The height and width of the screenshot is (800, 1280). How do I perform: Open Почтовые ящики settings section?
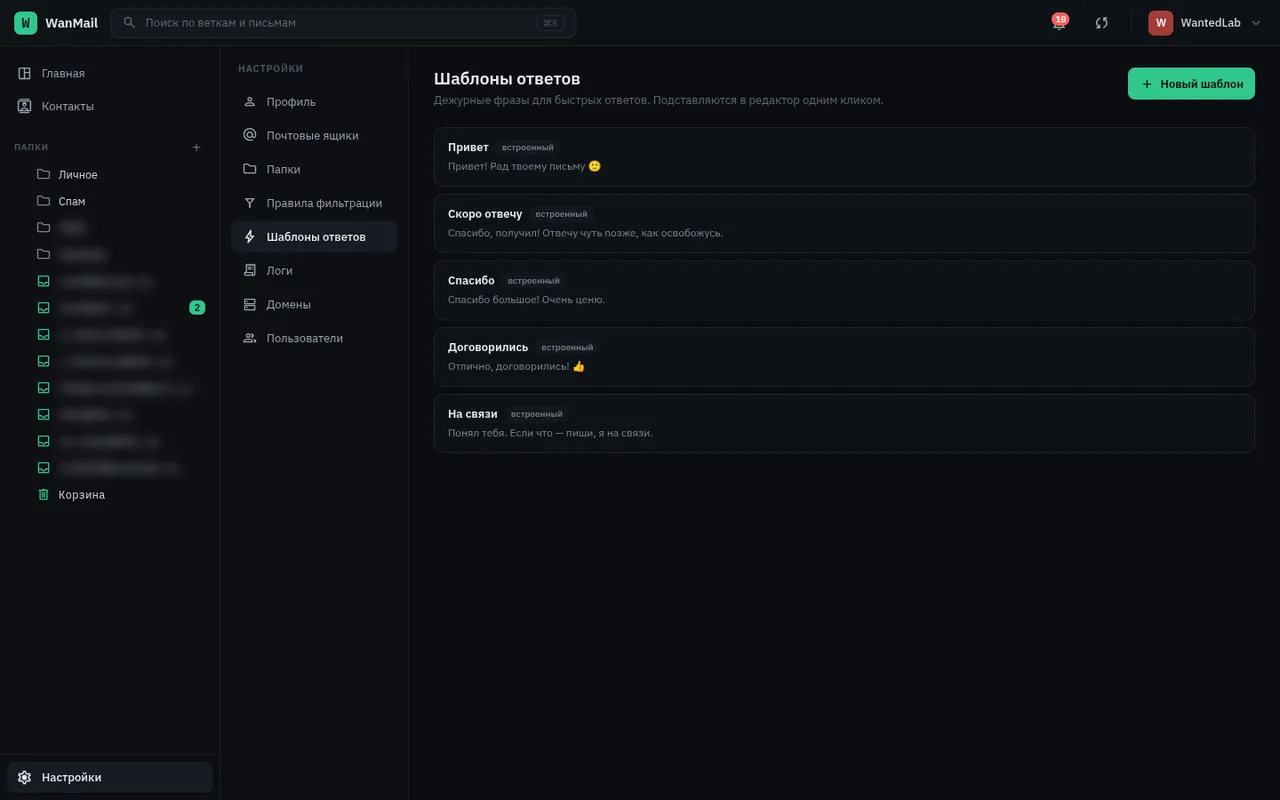click(314, 135)
